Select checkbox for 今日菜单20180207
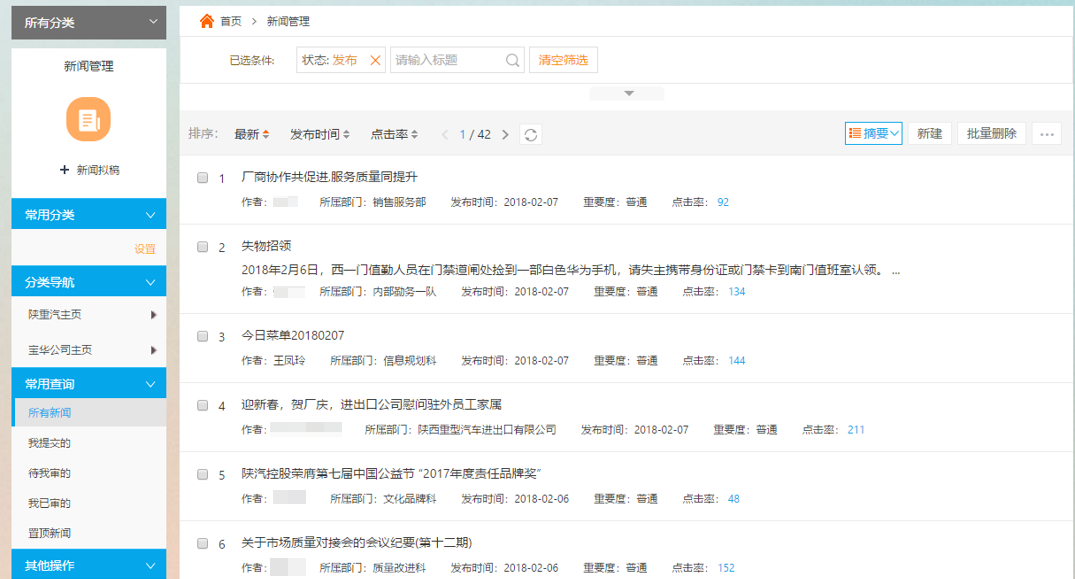Screen dimensions: 1075x579 coord(202,336)
